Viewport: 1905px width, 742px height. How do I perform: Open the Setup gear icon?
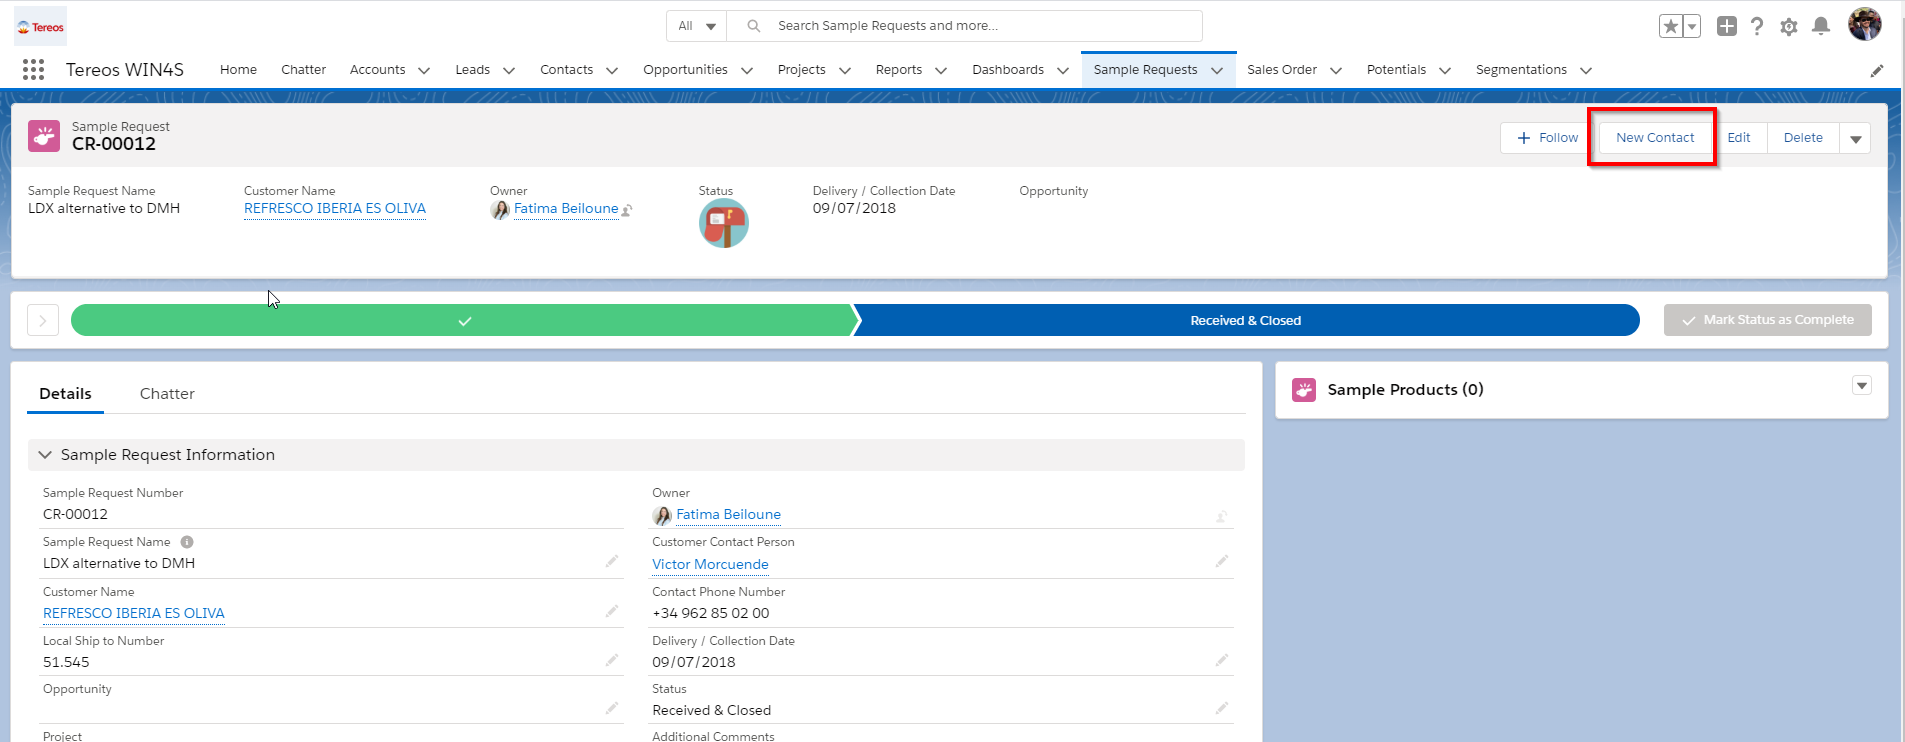point(1789,27)
